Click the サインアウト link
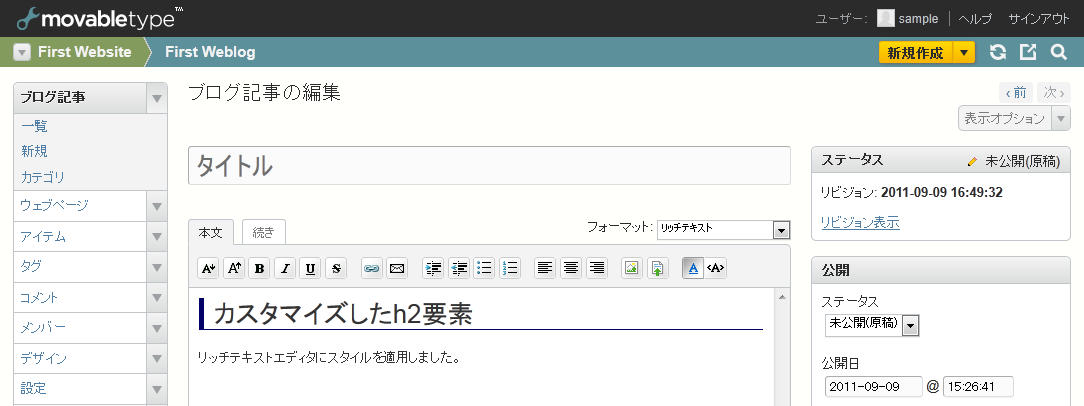This screenshot has width=1084, height=406. coord(1039,19)
